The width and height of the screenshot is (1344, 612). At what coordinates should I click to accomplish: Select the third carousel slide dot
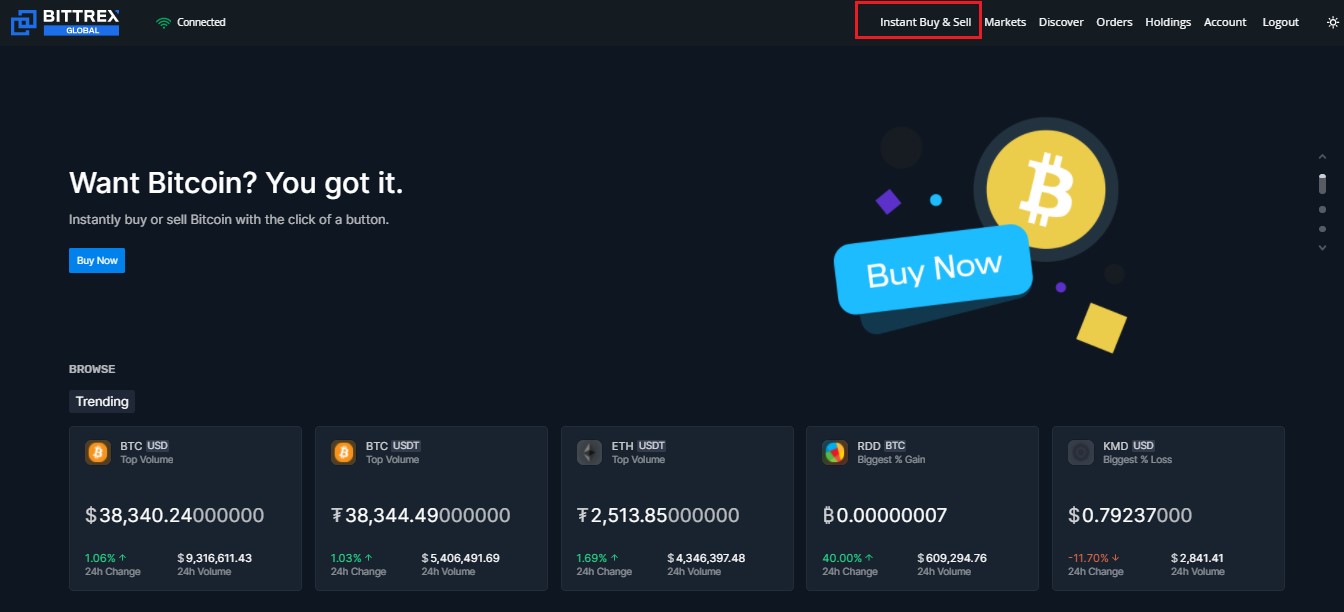pos(1322,229)
